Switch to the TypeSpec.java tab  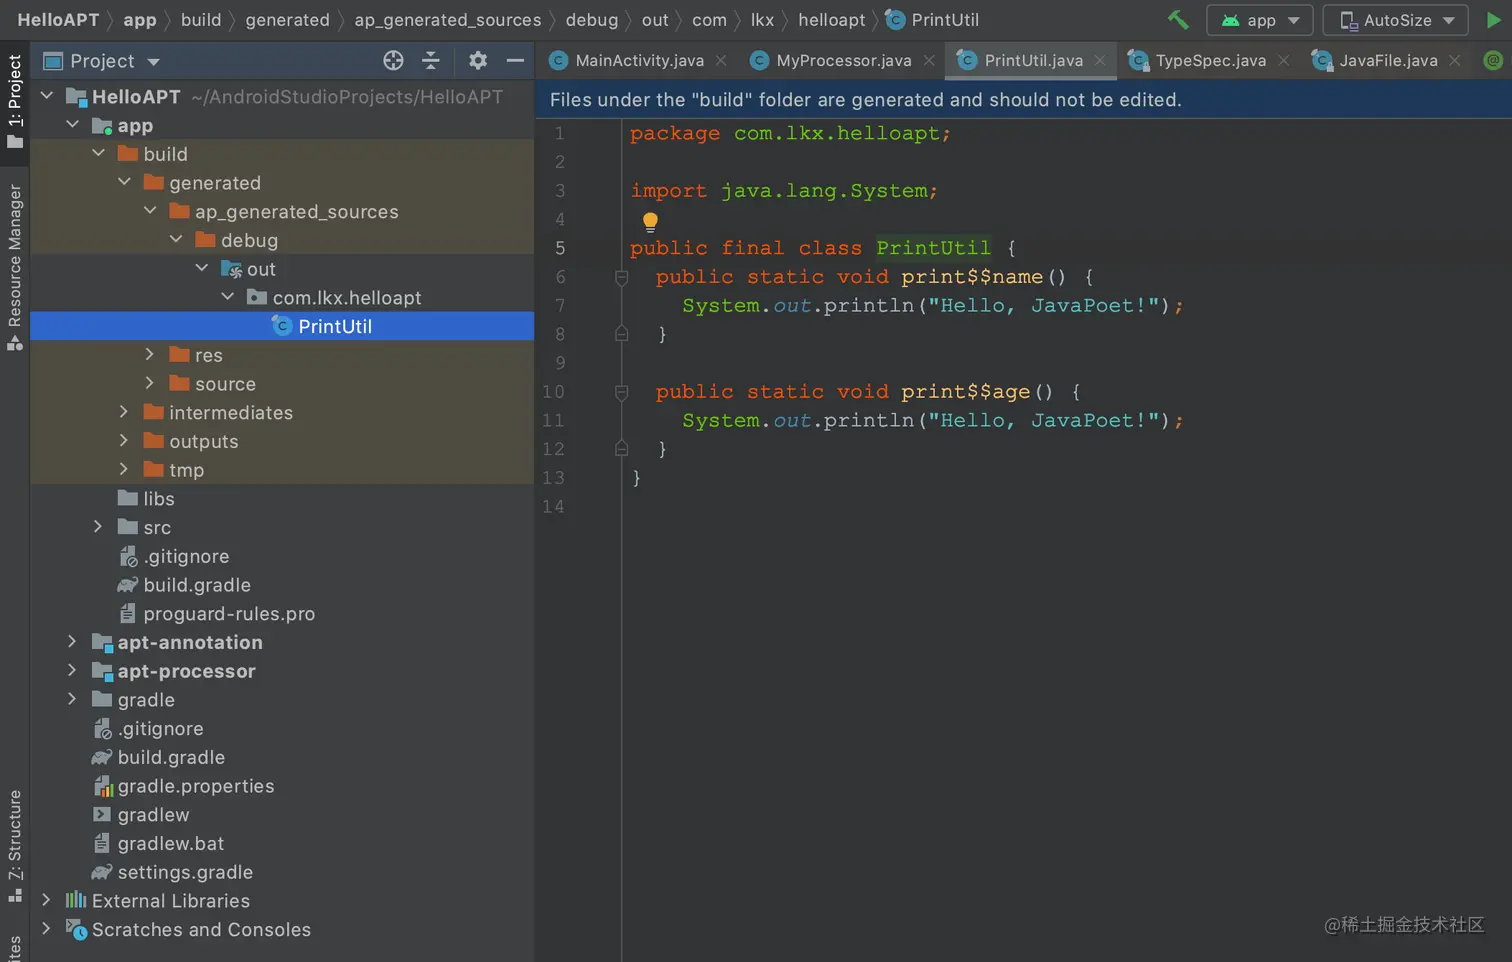click(x=1210, y=61)
